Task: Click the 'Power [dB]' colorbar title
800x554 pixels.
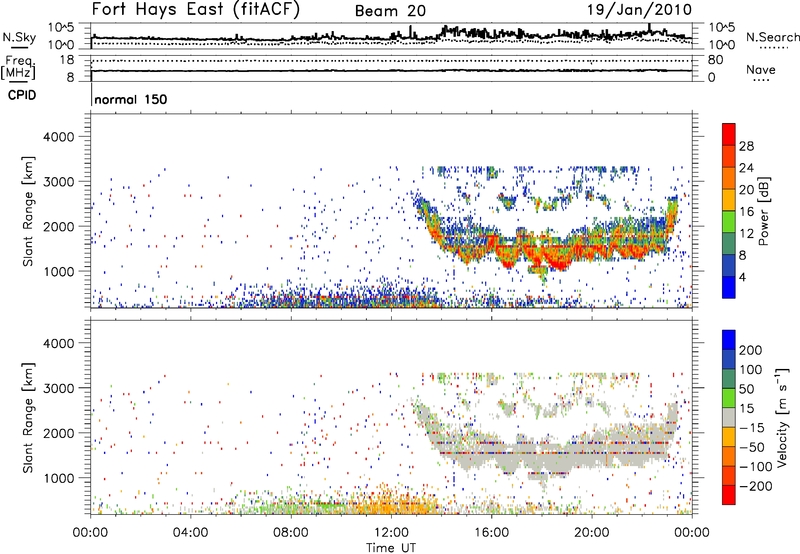Action: (763, 211)
